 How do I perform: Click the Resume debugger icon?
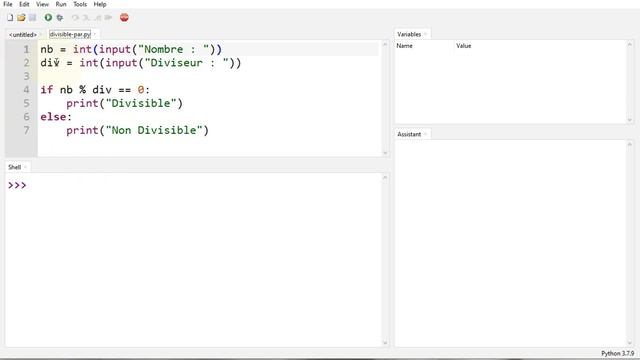[108, 18]
